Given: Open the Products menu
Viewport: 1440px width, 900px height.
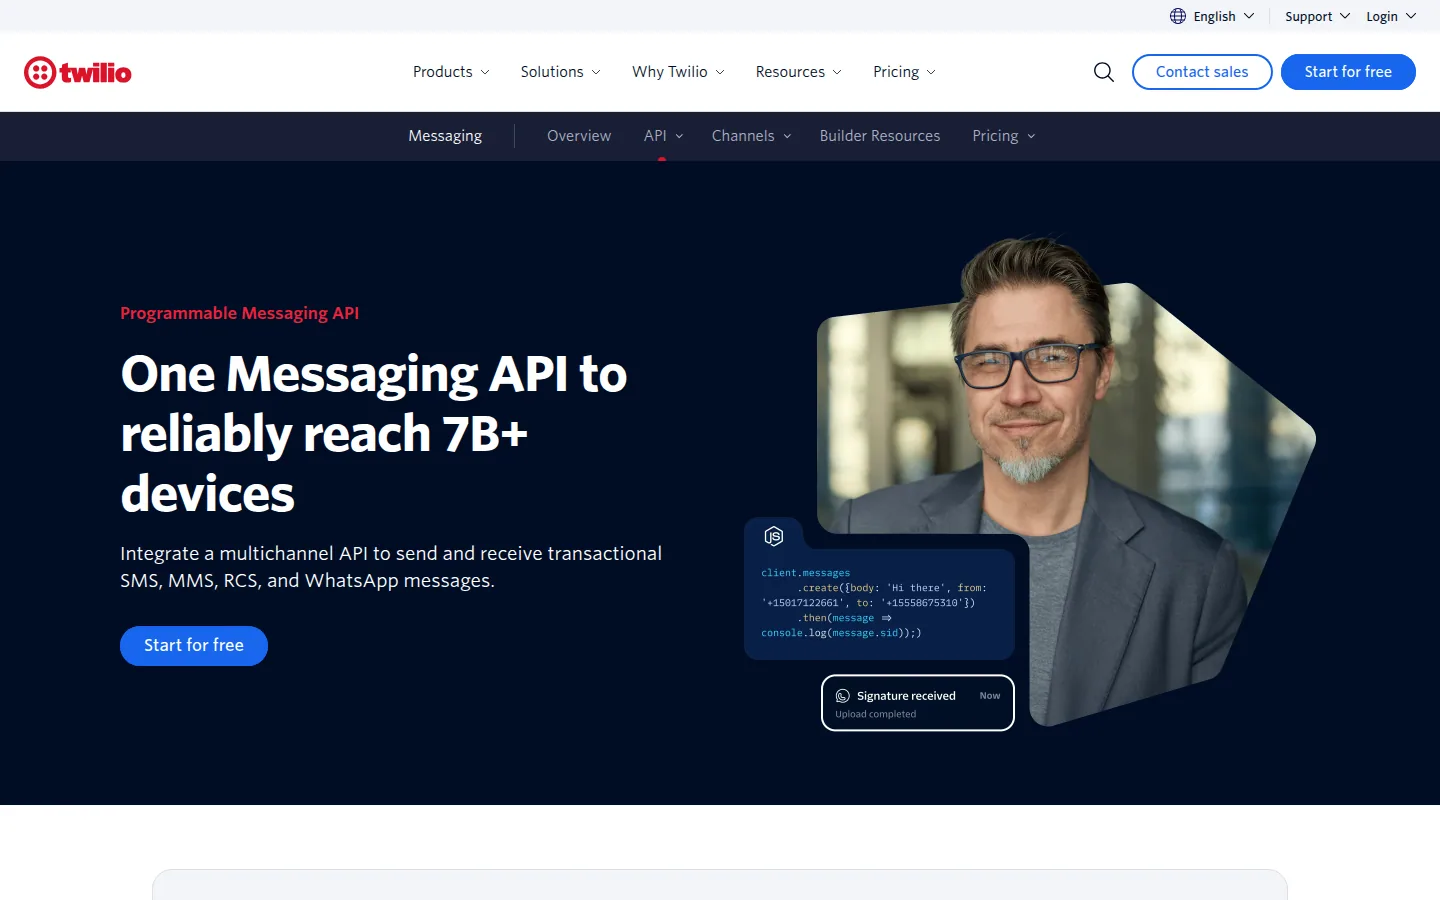Looking at the screenshot, I should click(451, 72).
